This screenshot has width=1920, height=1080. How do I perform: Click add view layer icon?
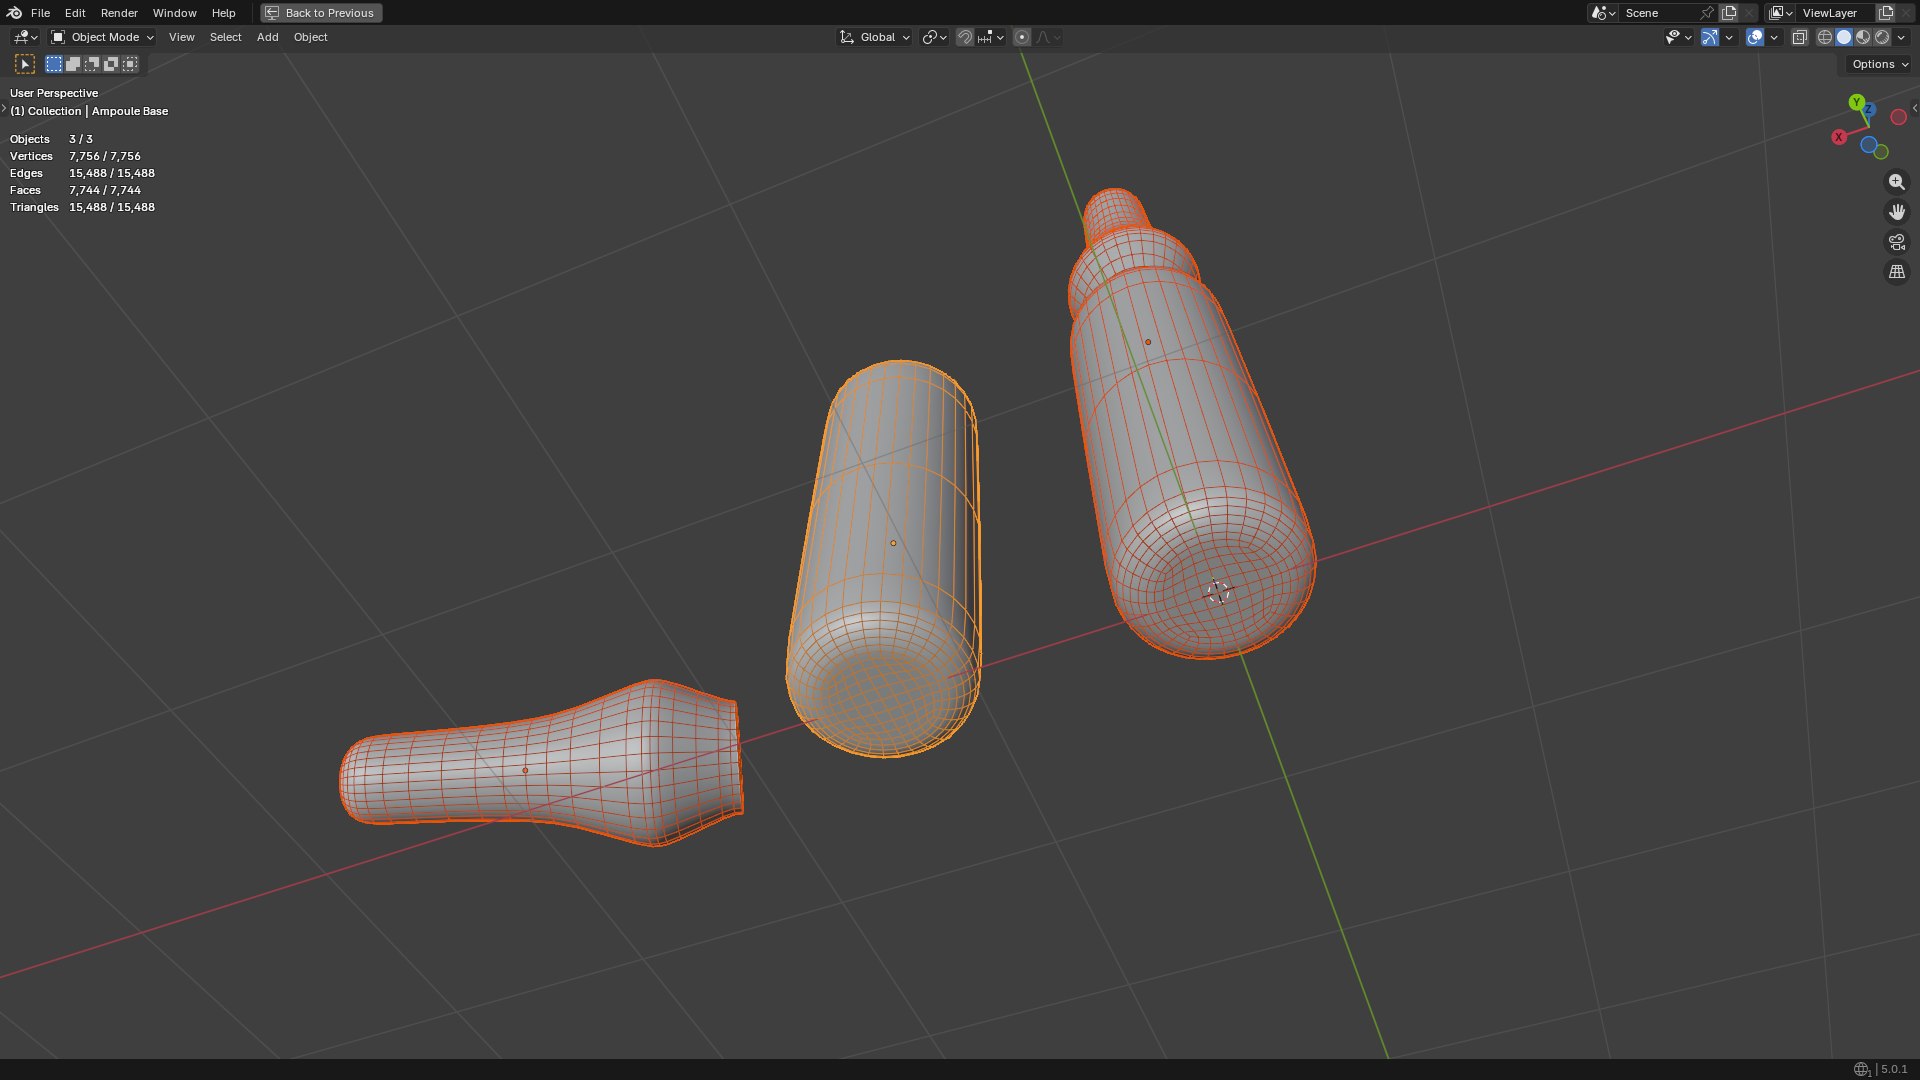coord(1886,13)
